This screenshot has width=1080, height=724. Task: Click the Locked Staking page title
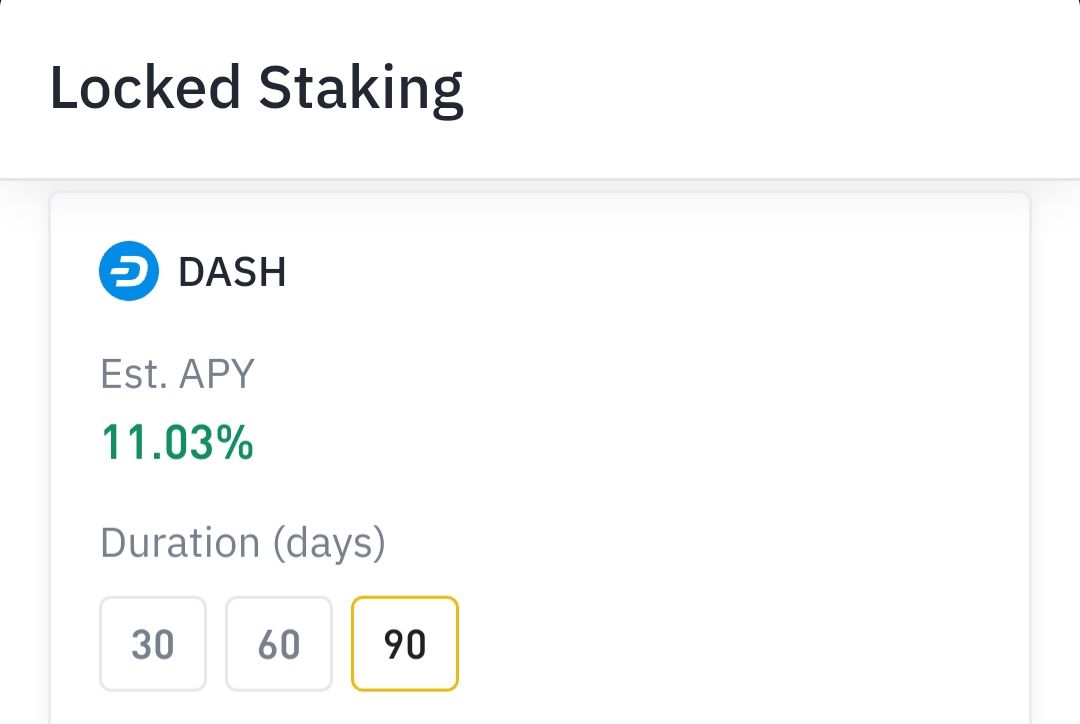256,88
